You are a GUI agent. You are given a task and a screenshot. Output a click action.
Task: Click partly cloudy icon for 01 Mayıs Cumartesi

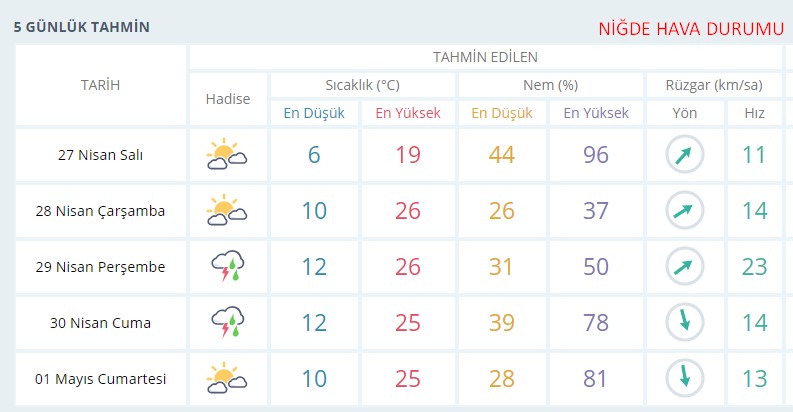click(x=227, y=379)
